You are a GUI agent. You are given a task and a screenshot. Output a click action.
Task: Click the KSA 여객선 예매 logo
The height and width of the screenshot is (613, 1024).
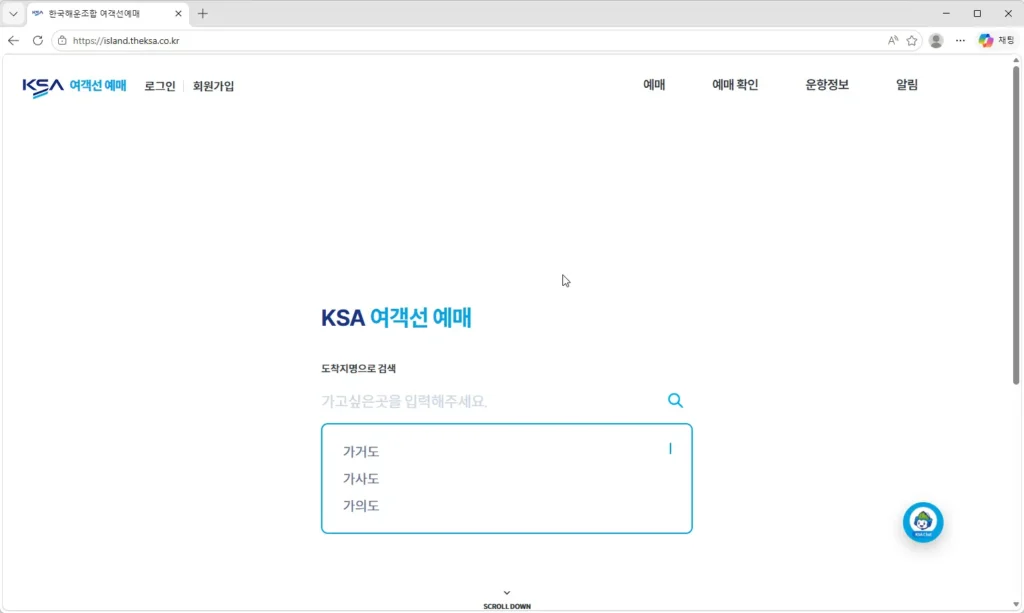pyautogui.click(x=74, y=86)
